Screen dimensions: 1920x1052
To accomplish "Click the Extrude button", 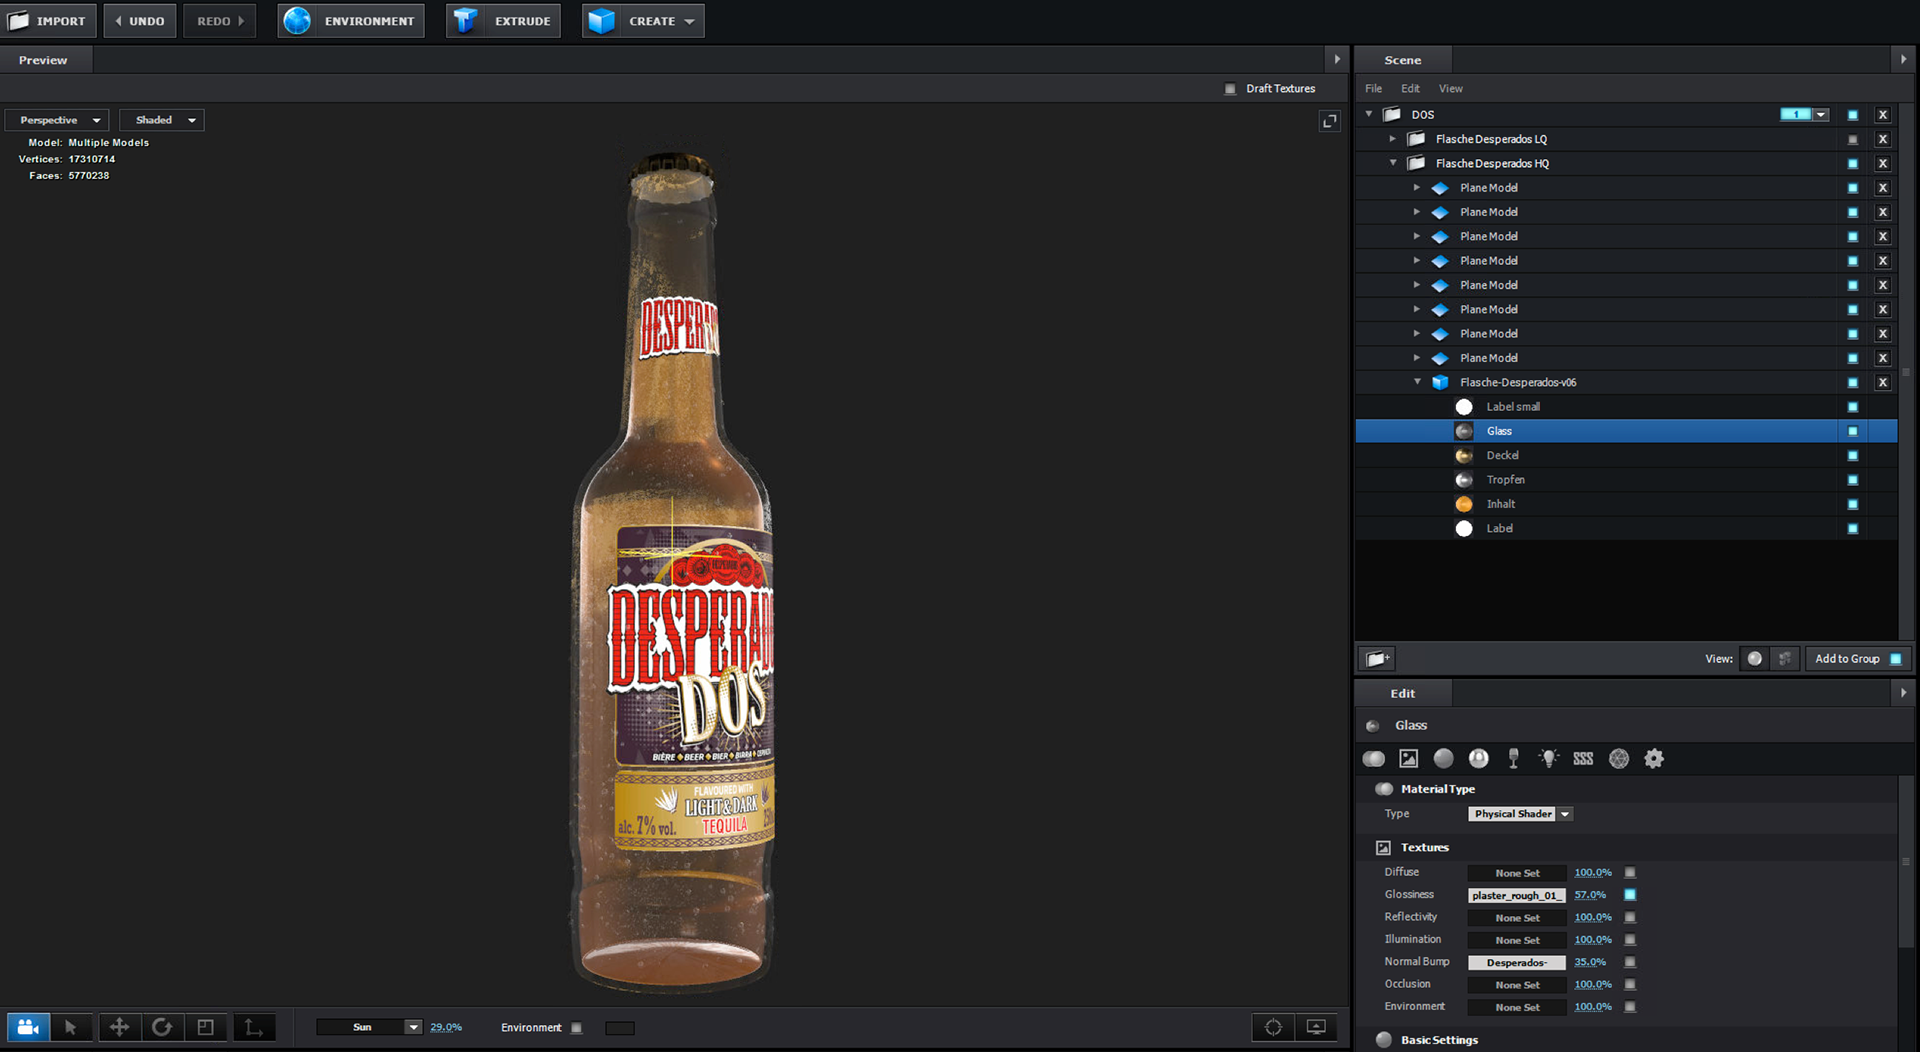I will (x=503, y=21).
